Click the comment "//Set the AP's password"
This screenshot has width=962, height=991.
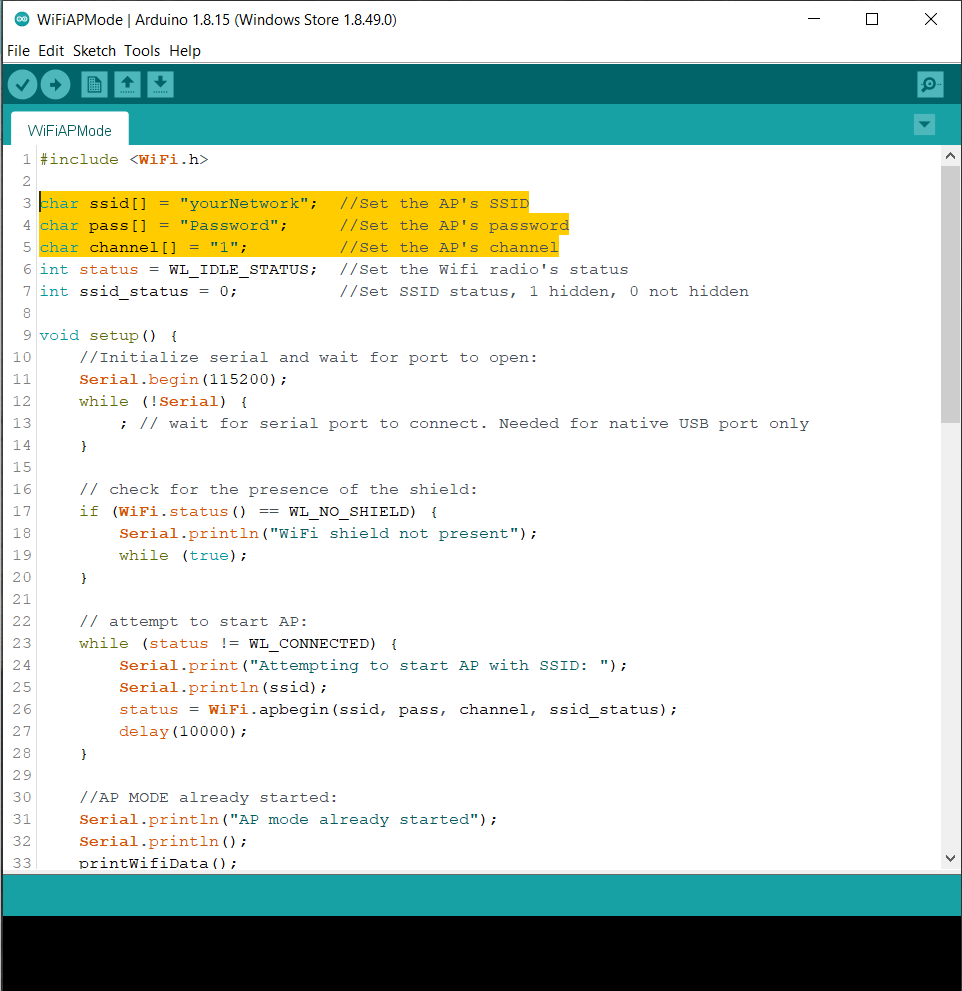point(454,226)
